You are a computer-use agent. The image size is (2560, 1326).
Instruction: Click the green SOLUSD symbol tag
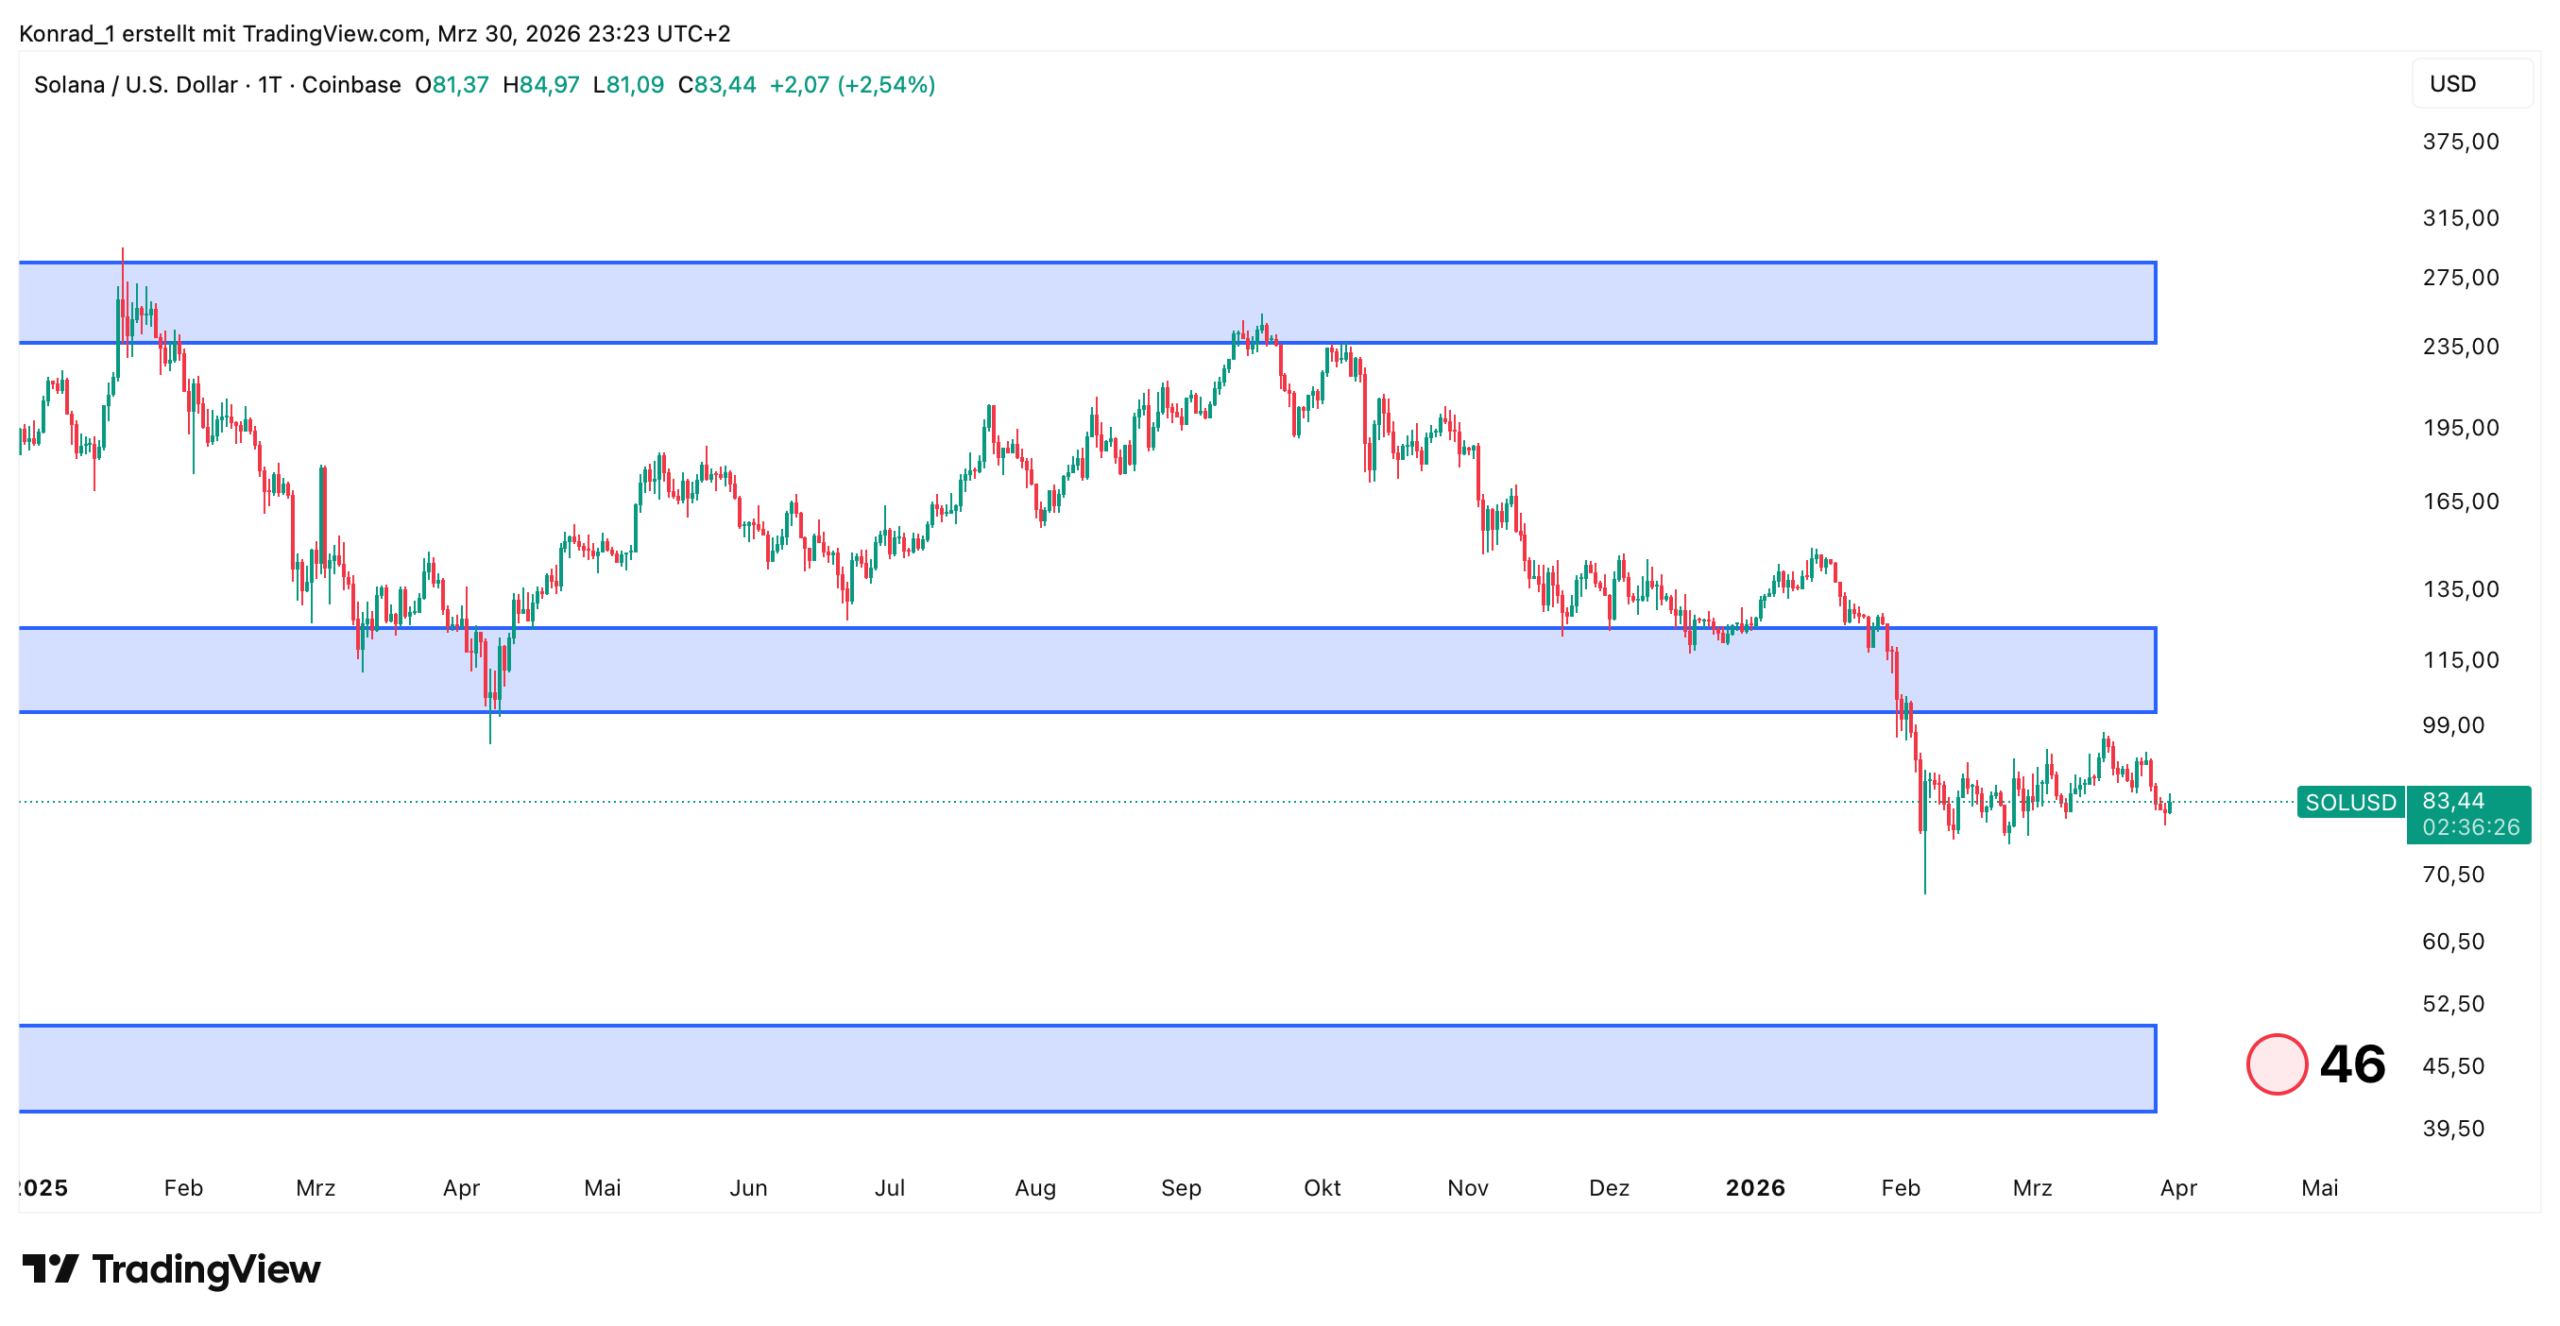[x=2349, y=801]
